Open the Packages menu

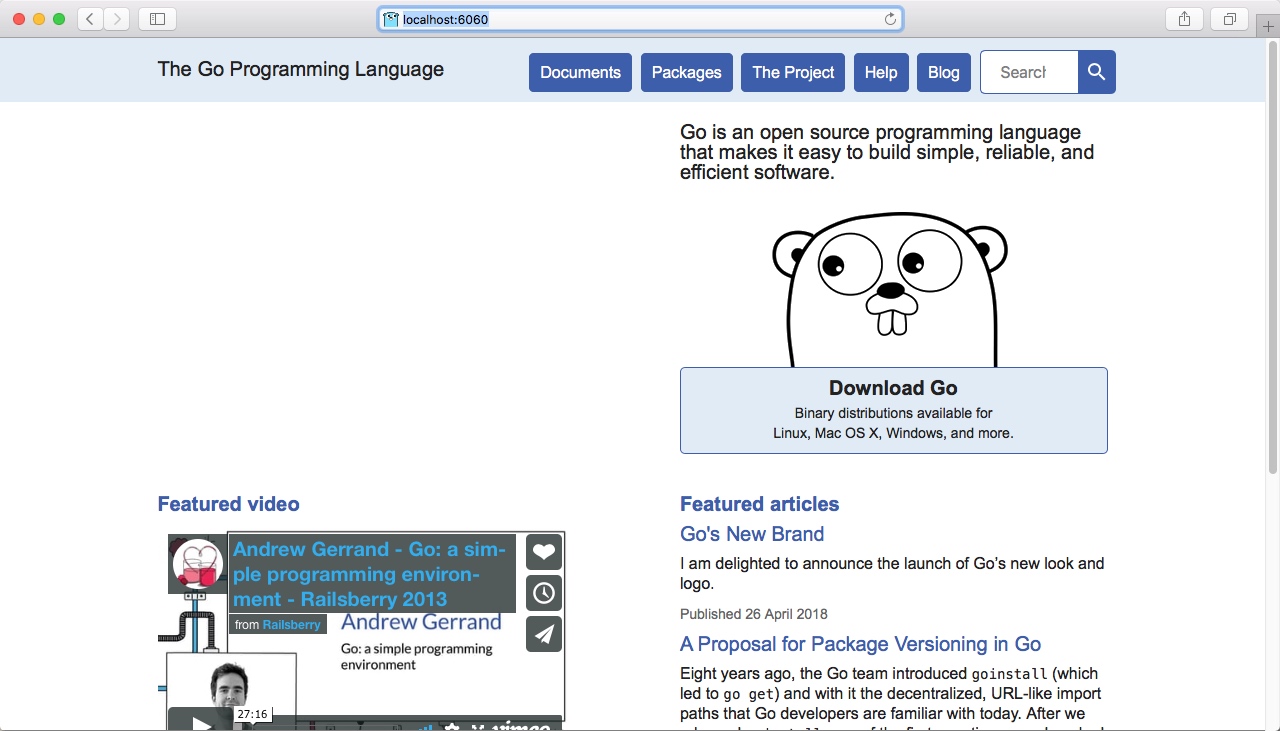tap(686, 72)
